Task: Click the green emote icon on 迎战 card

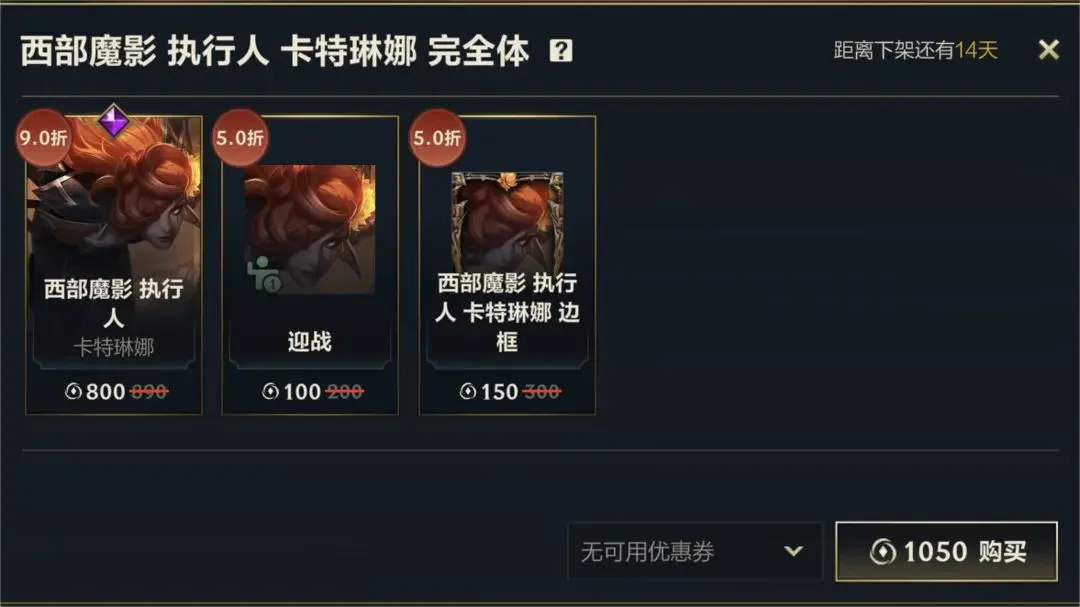Action: (265, 274)
